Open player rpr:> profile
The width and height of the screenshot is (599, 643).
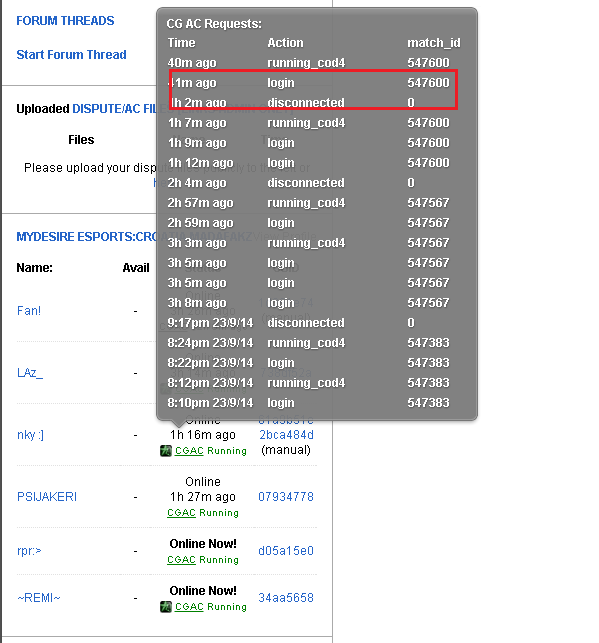[29, 551]
